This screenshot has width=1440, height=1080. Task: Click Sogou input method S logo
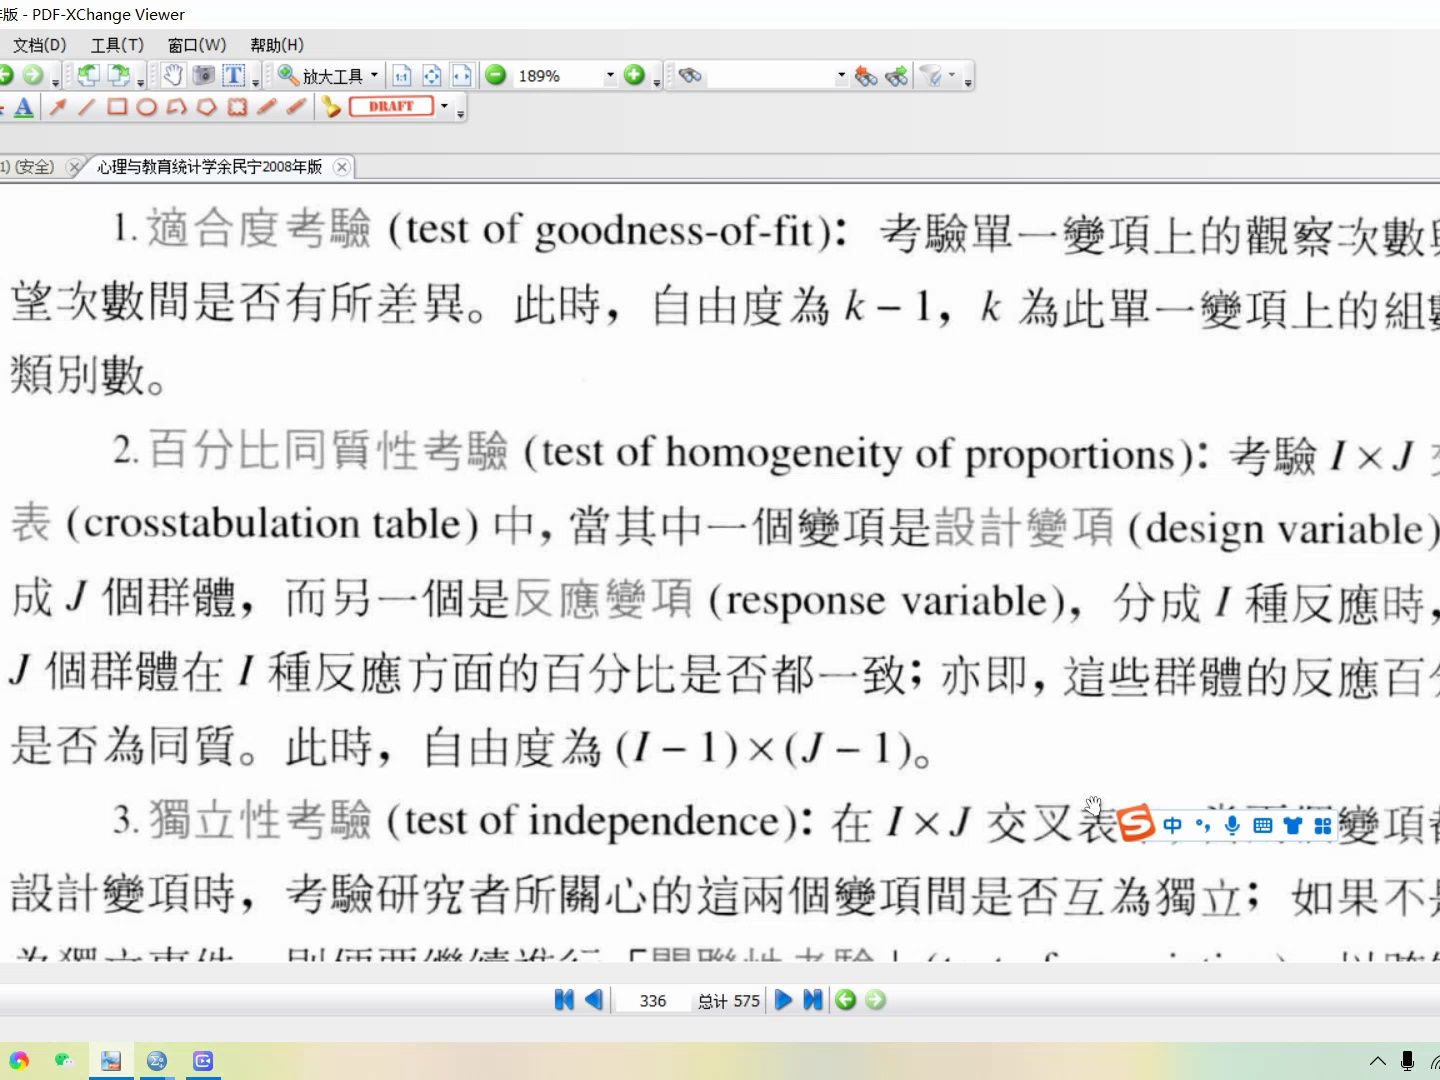[x=1136, y=824]
